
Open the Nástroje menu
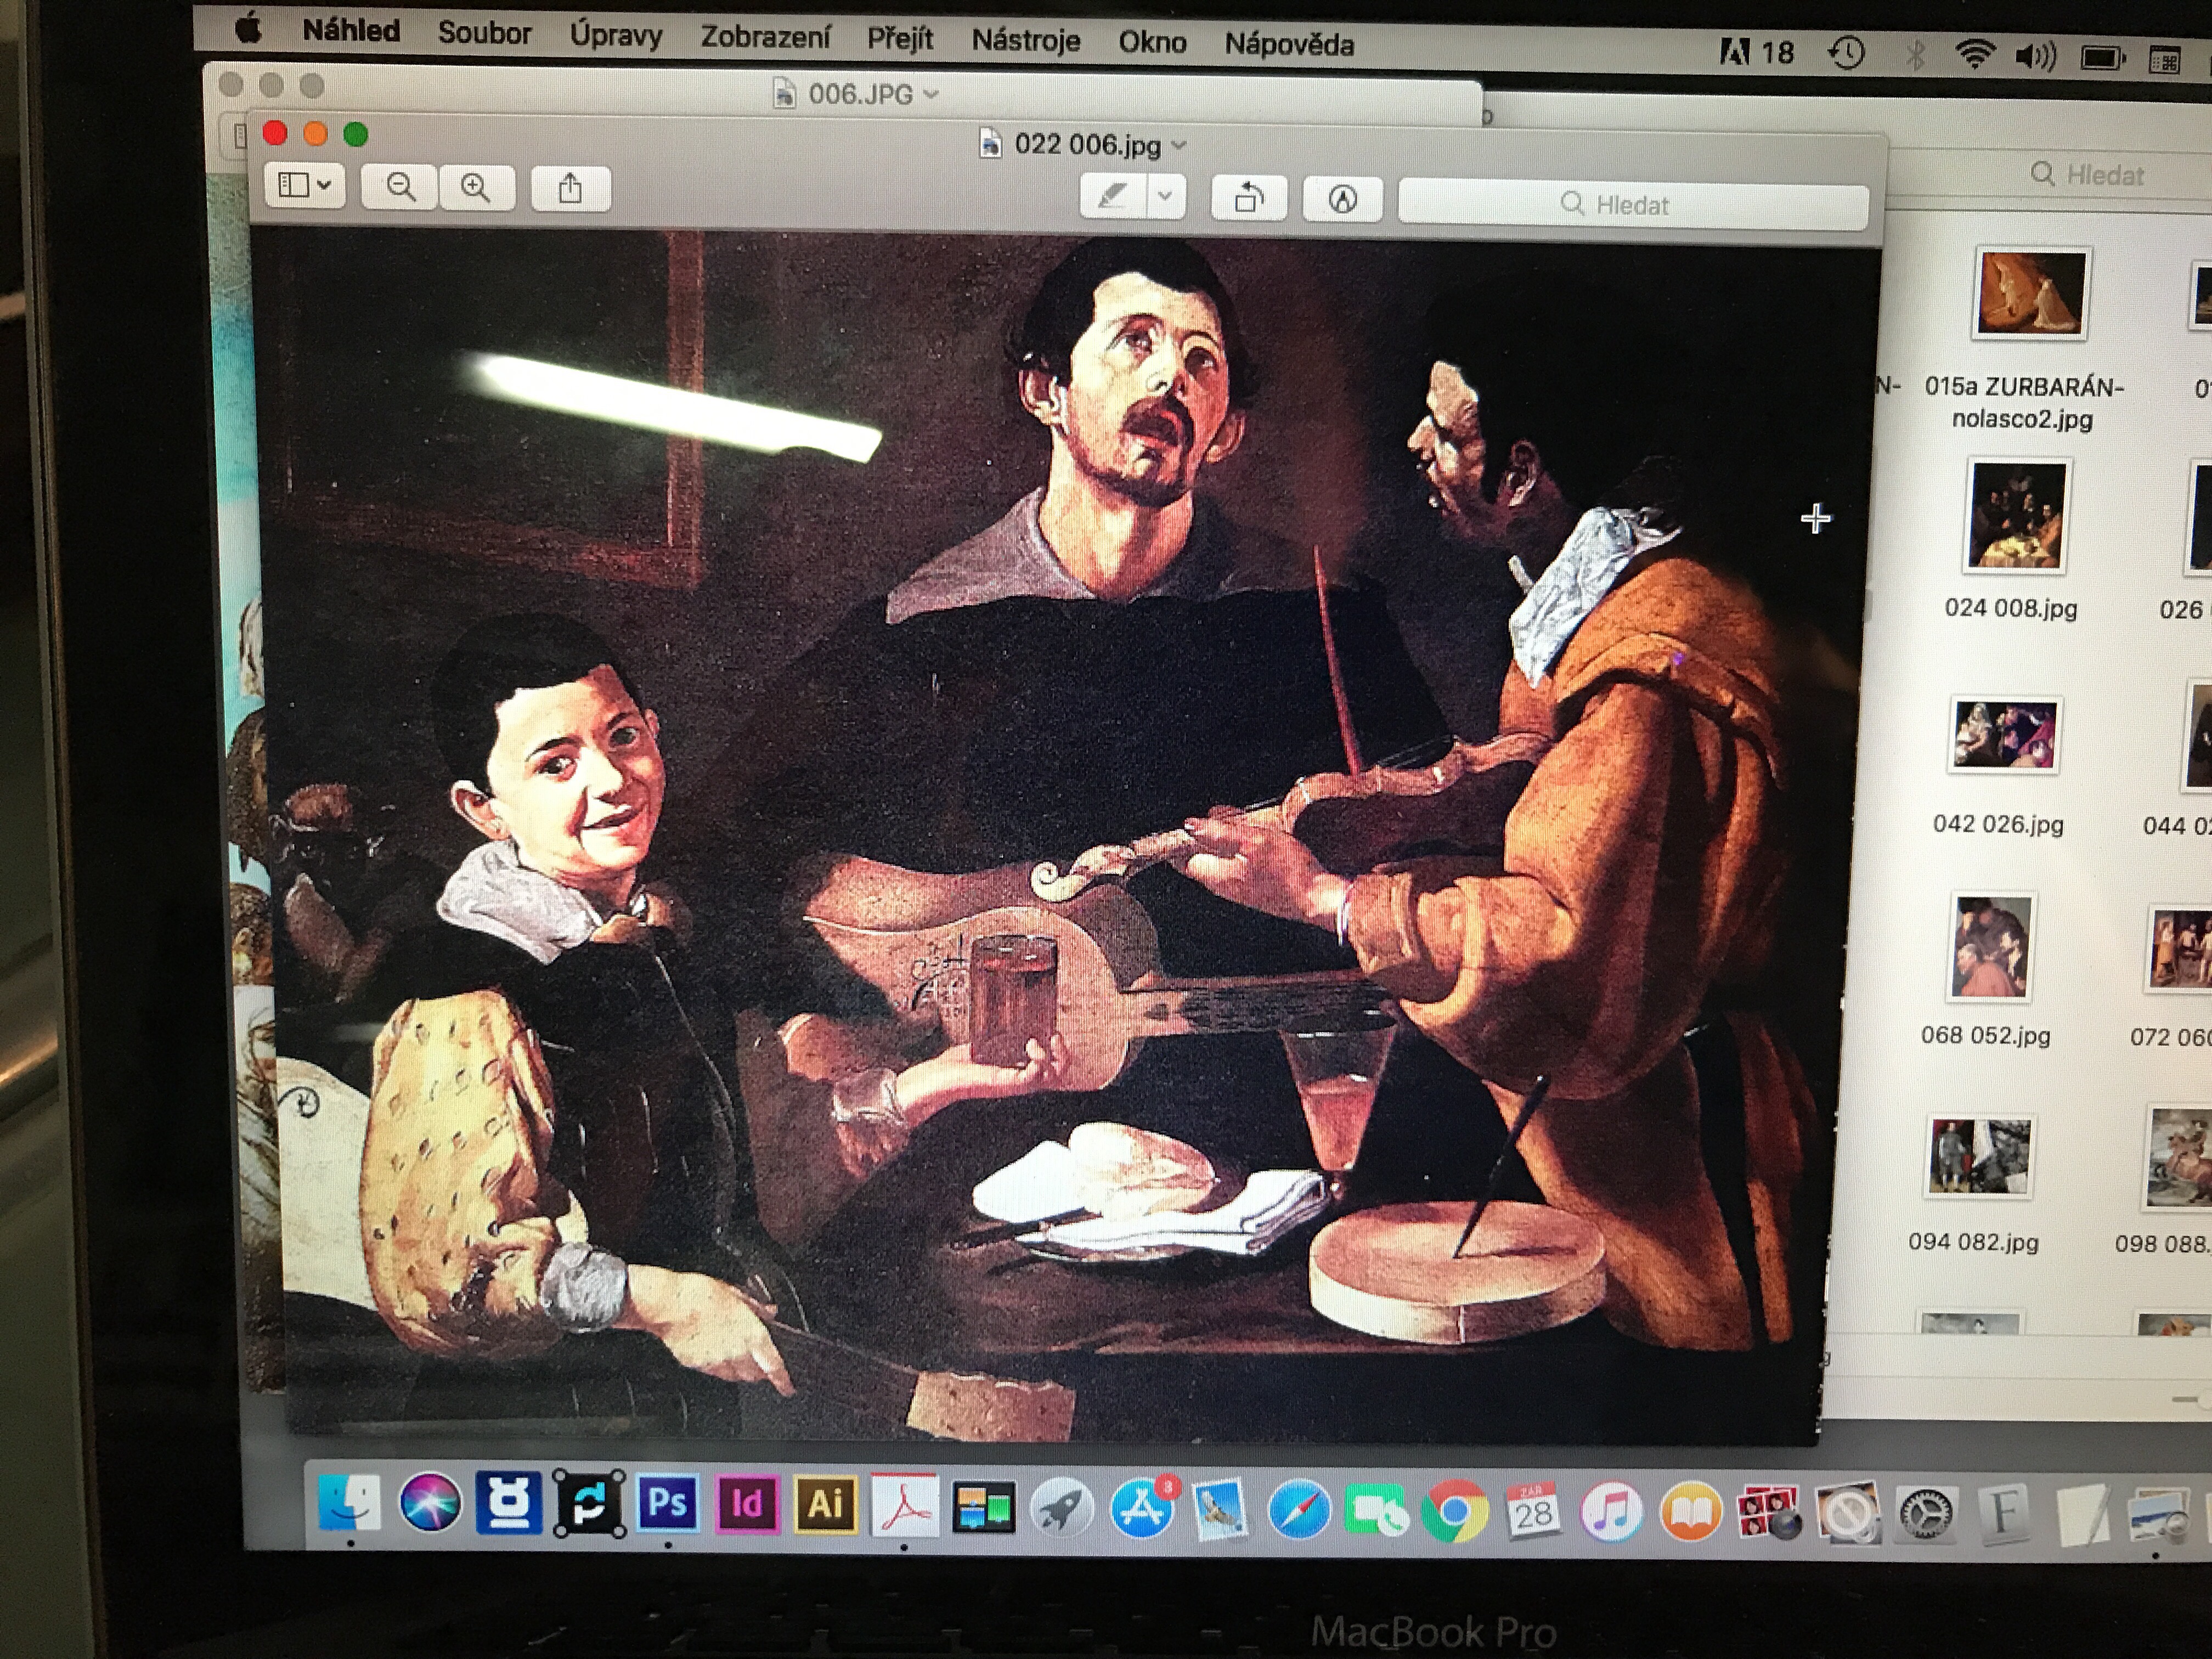[x=1026, y=40]
